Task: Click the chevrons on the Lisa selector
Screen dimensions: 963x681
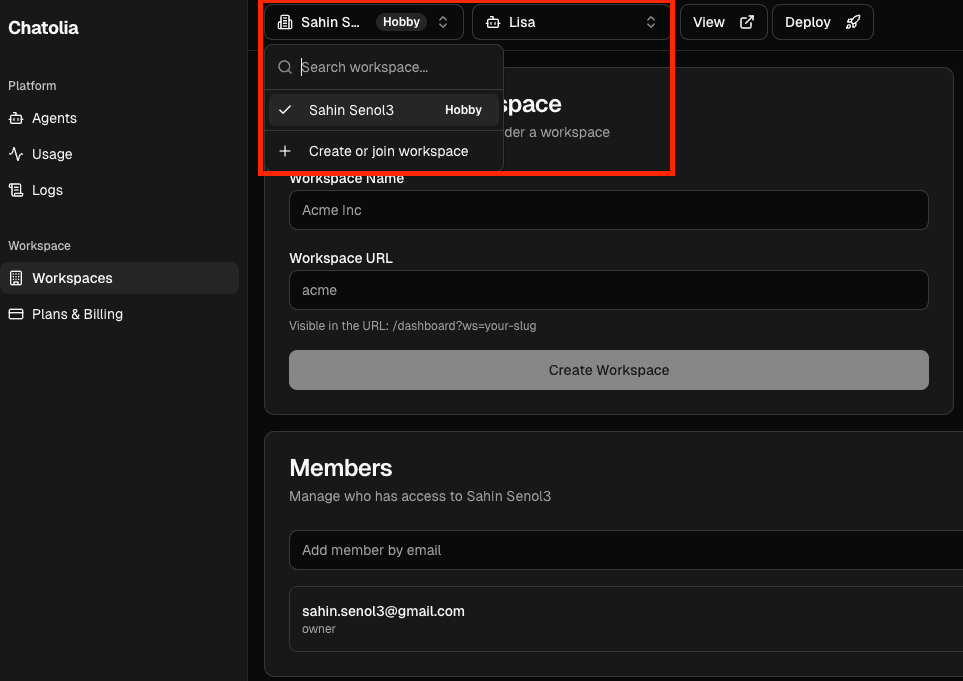Action: (x=651, y=22)
